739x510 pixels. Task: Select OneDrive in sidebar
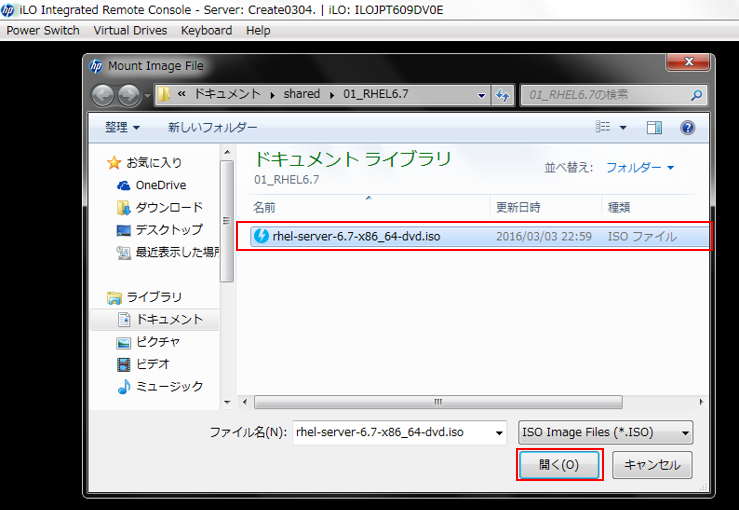click(161, 185)
